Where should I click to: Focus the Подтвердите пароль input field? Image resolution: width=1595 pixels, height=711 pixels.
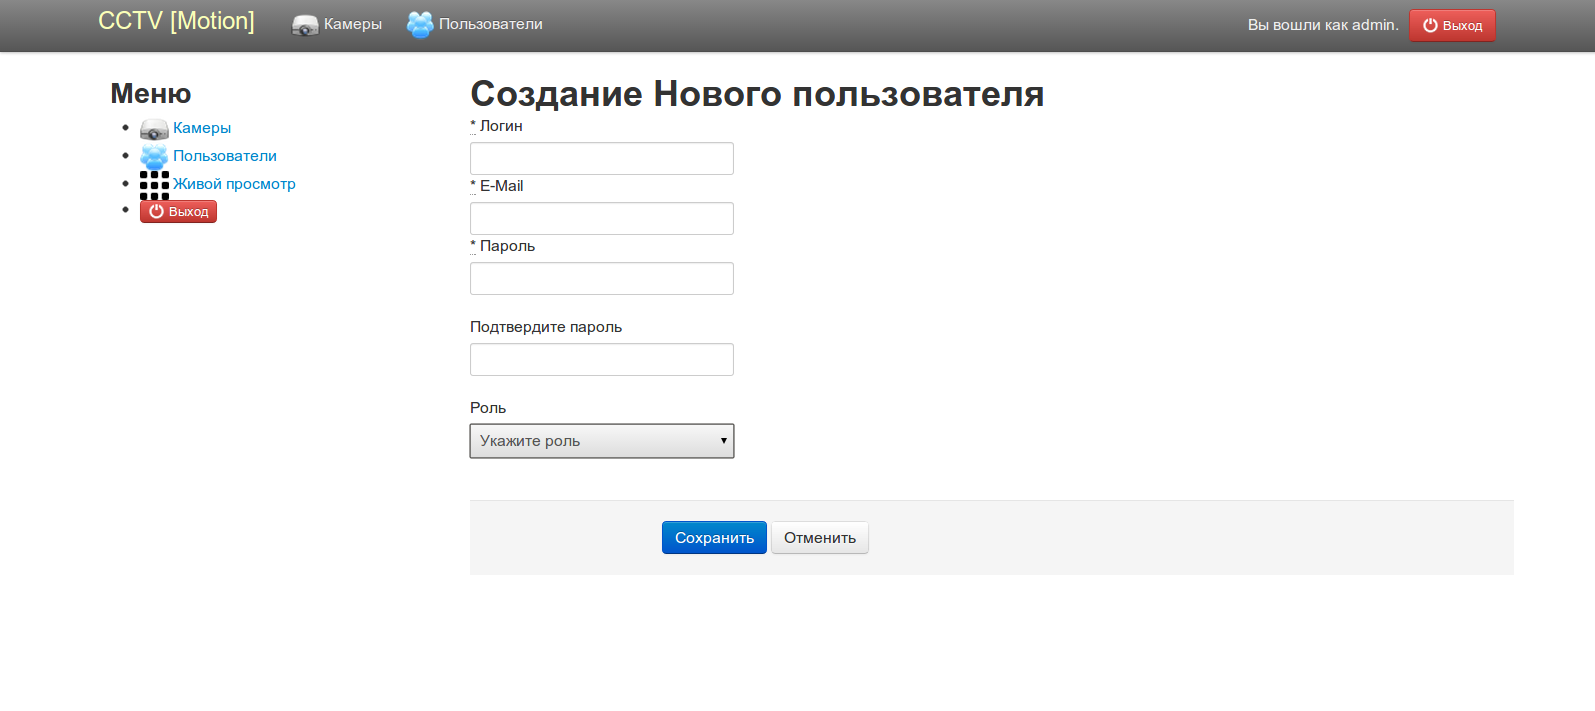(602, 359)
